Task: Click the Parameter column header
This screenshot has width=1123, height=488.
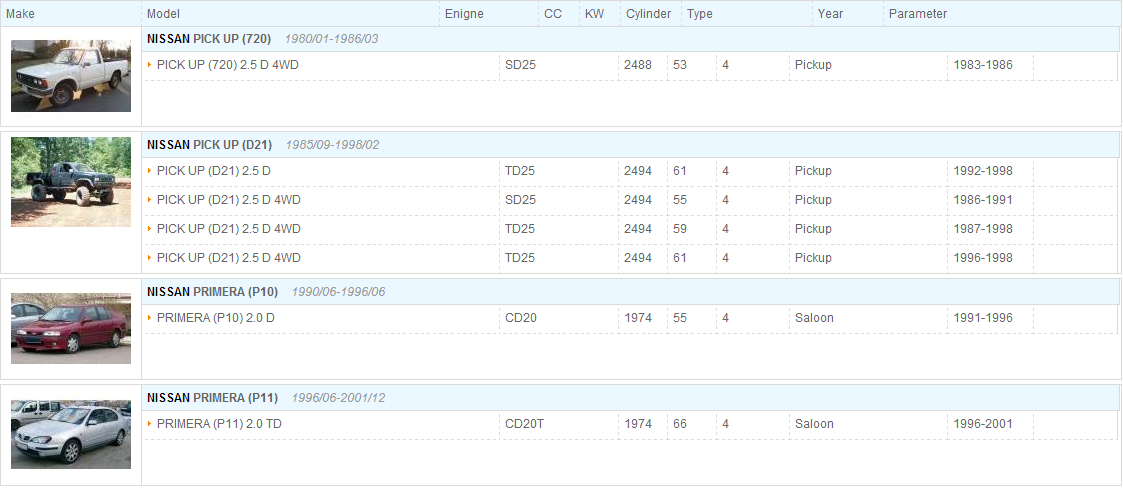Action: click(918, 14)
